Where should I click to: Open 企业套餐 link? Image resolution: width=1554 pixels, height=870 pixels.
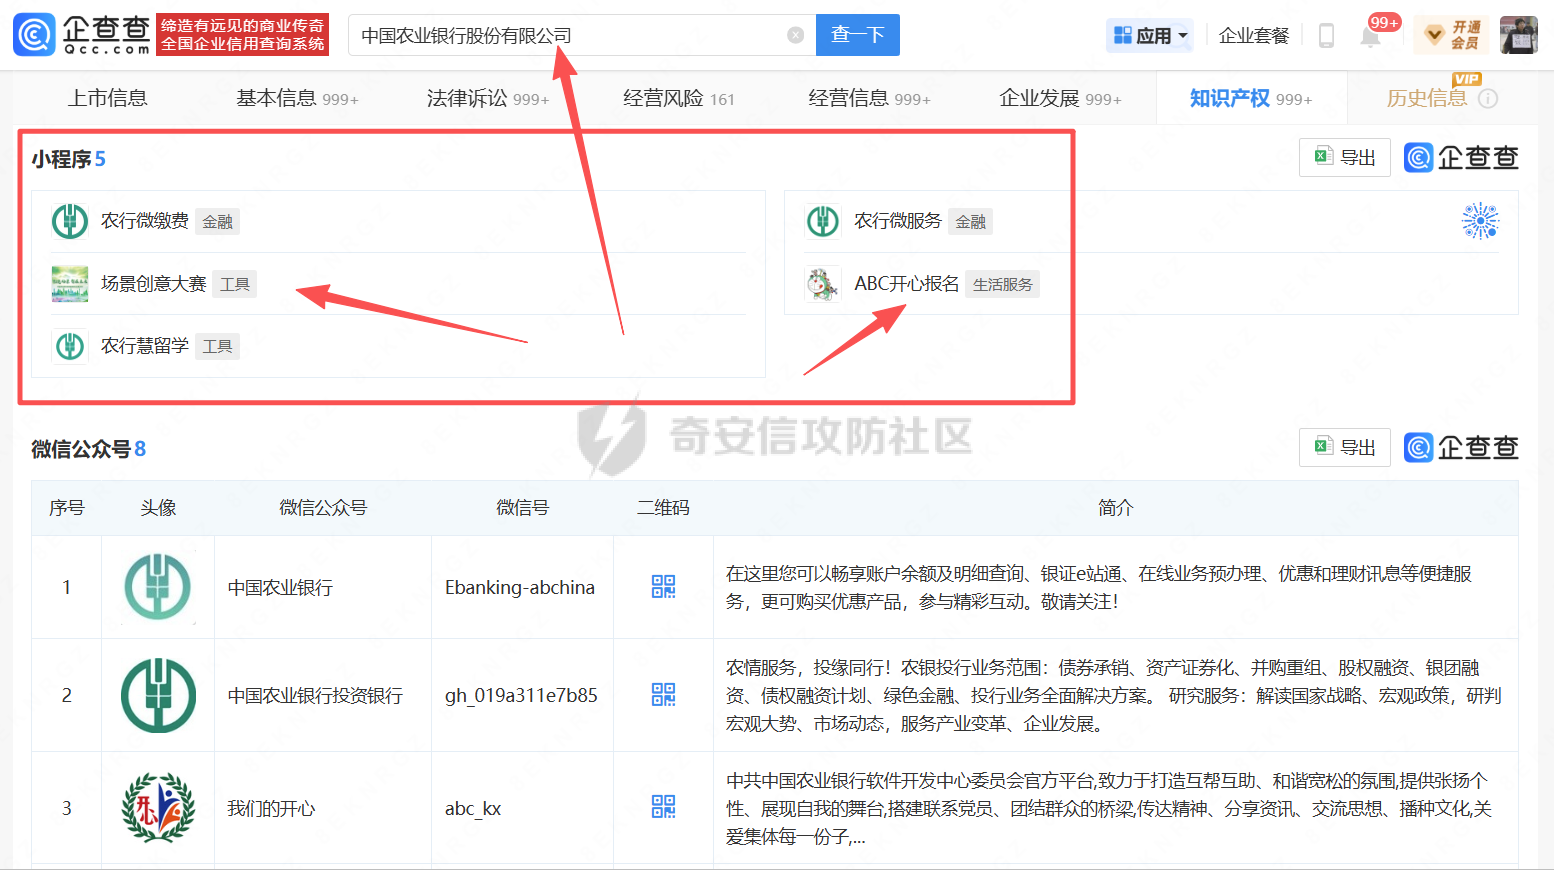click(x=1254, y=36)
